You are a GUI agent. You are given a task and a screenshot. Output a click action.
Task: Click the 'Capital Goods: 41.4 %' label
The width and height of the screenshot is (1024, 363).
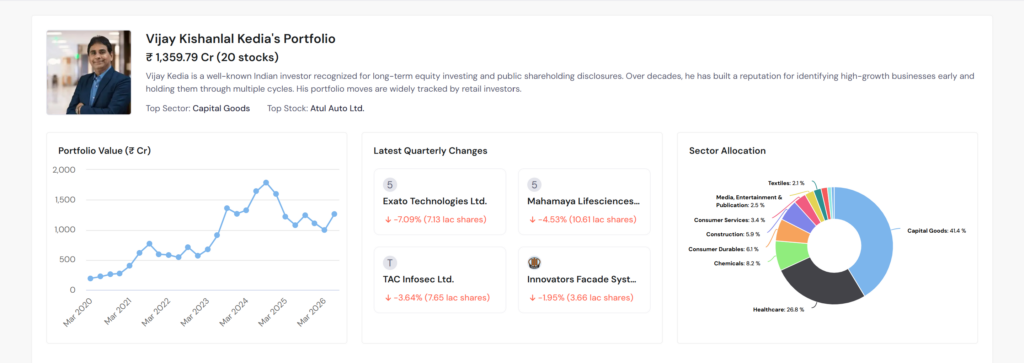tap(936, 231)
